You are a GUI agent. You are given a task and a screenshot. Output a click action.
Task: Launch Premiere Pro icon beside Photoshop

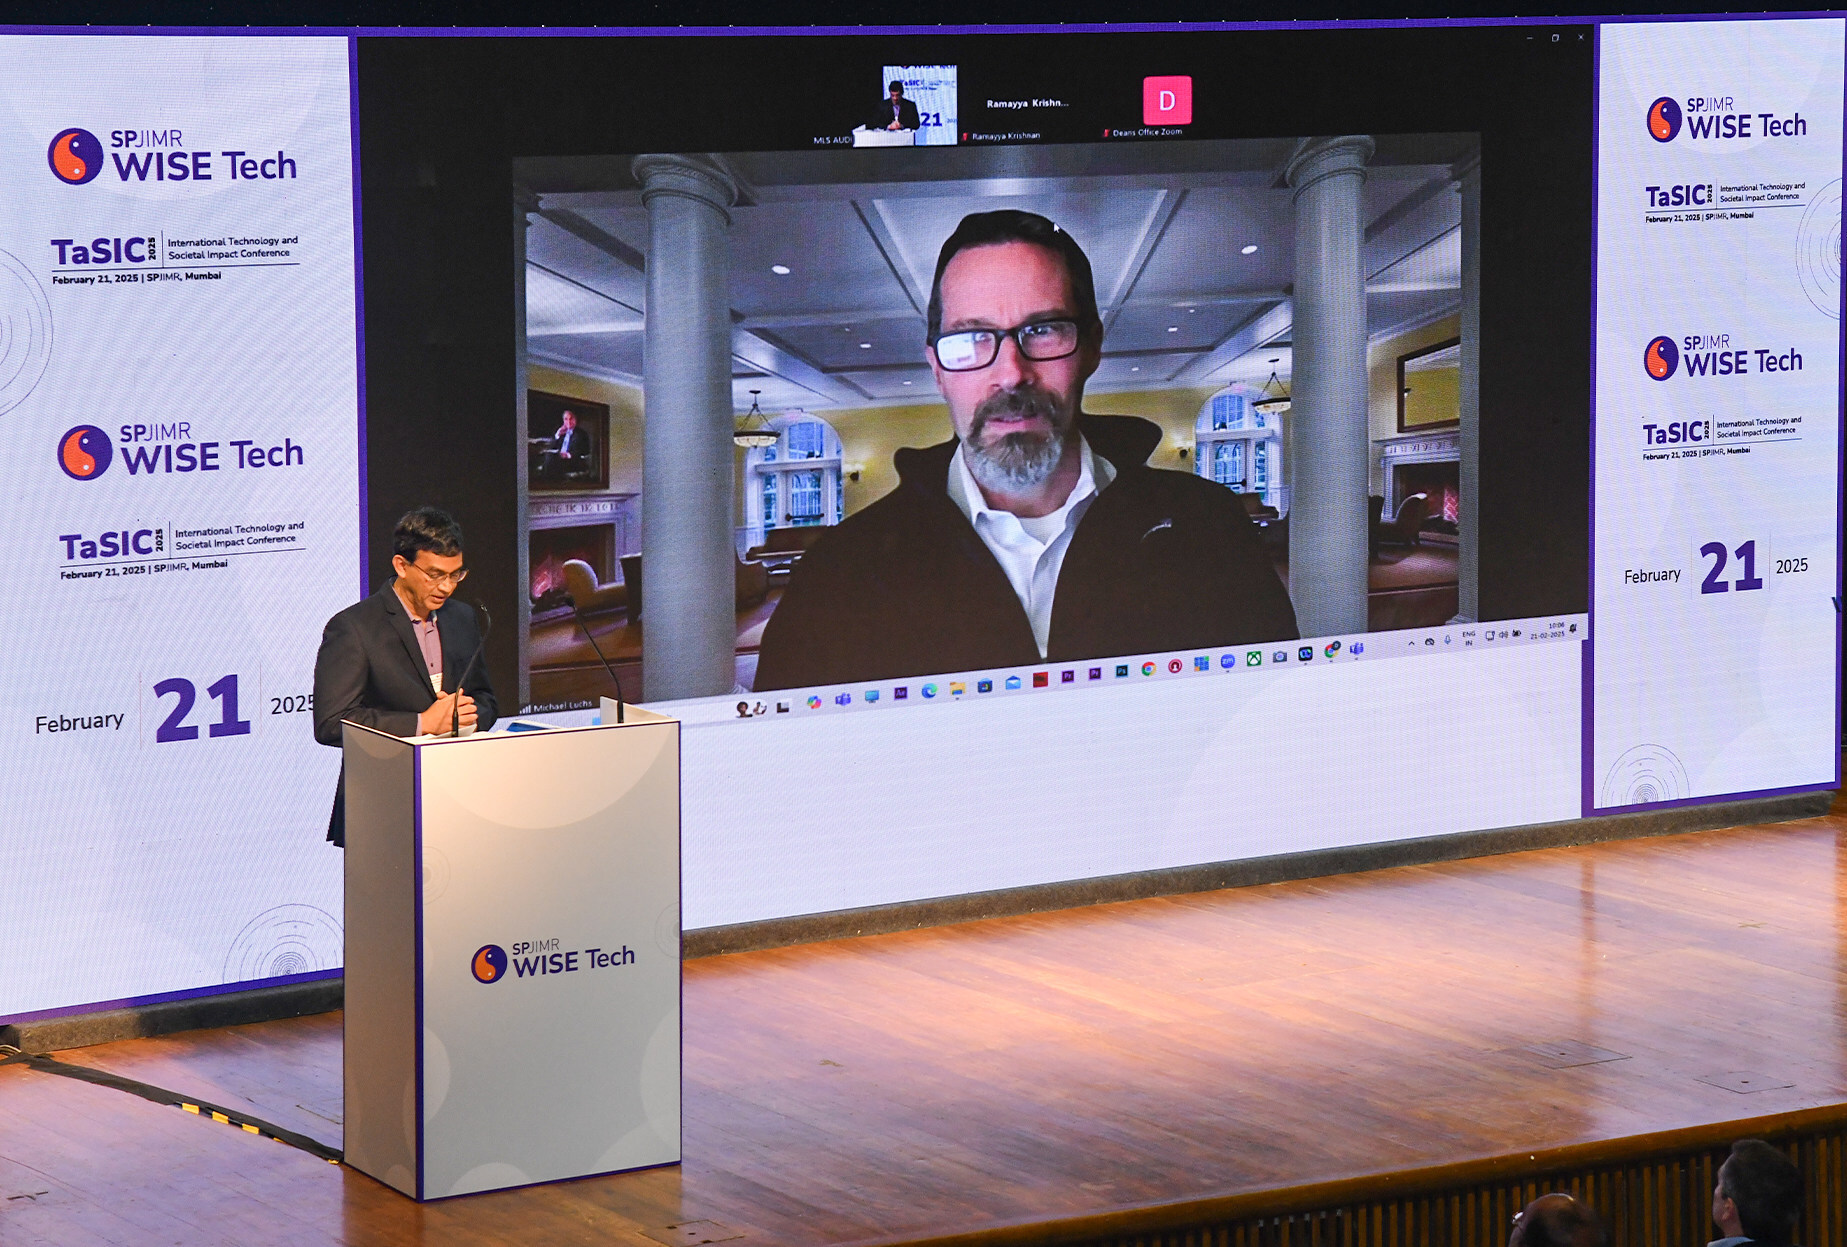pos(1095,674)
